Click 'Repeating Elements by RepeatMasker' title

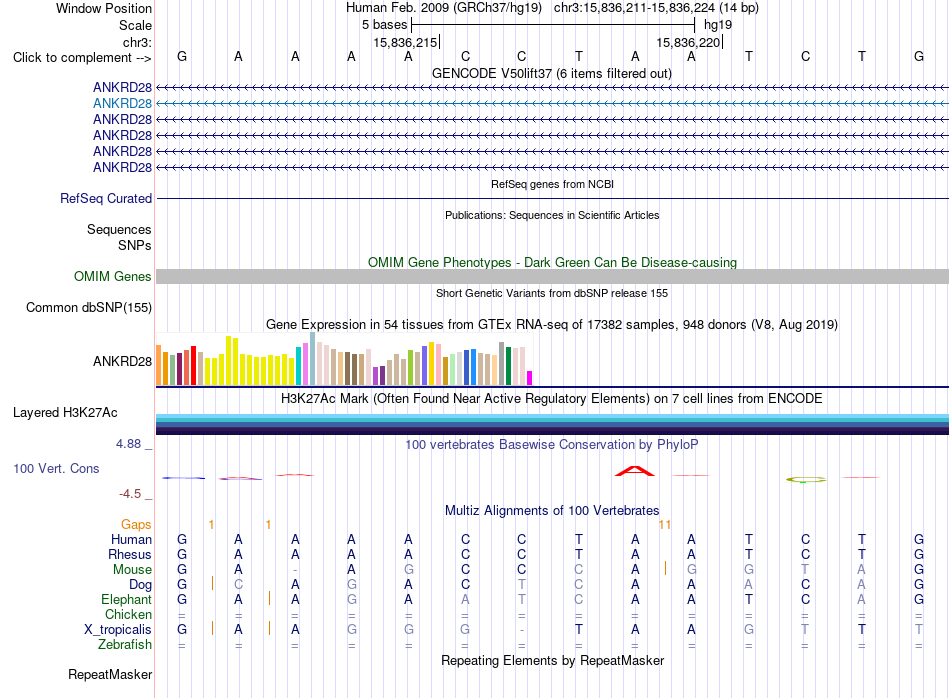tap(553, 661)
